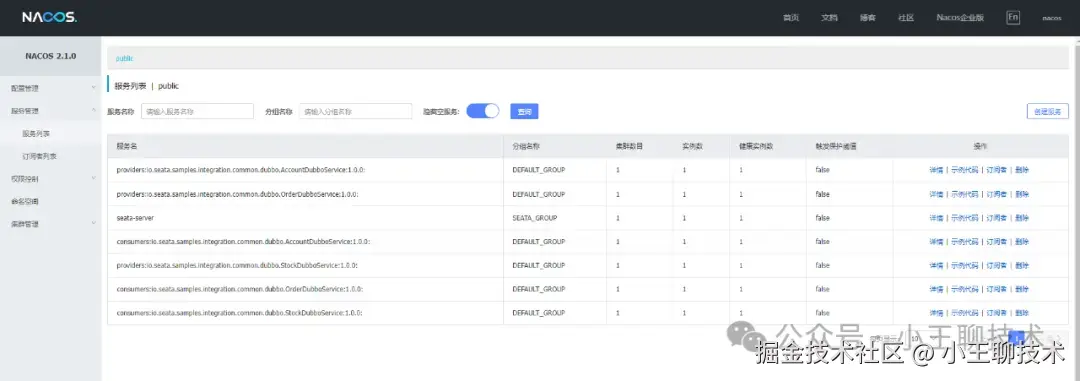
Task: Click the false value in seata-server row
Action: tap(822, 218)
